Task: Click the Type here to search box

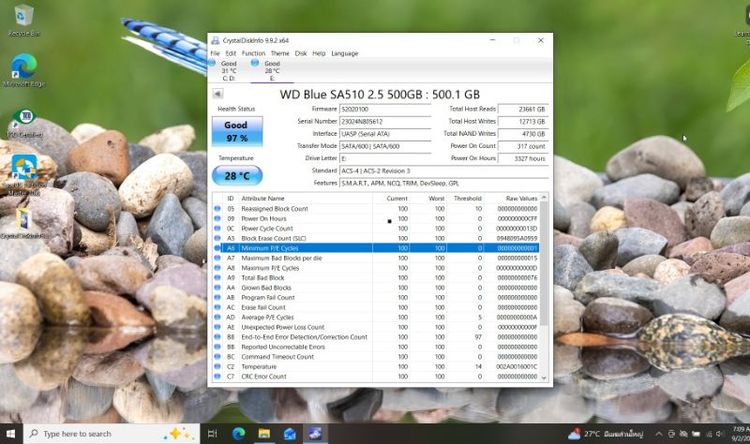Action: 111,433
